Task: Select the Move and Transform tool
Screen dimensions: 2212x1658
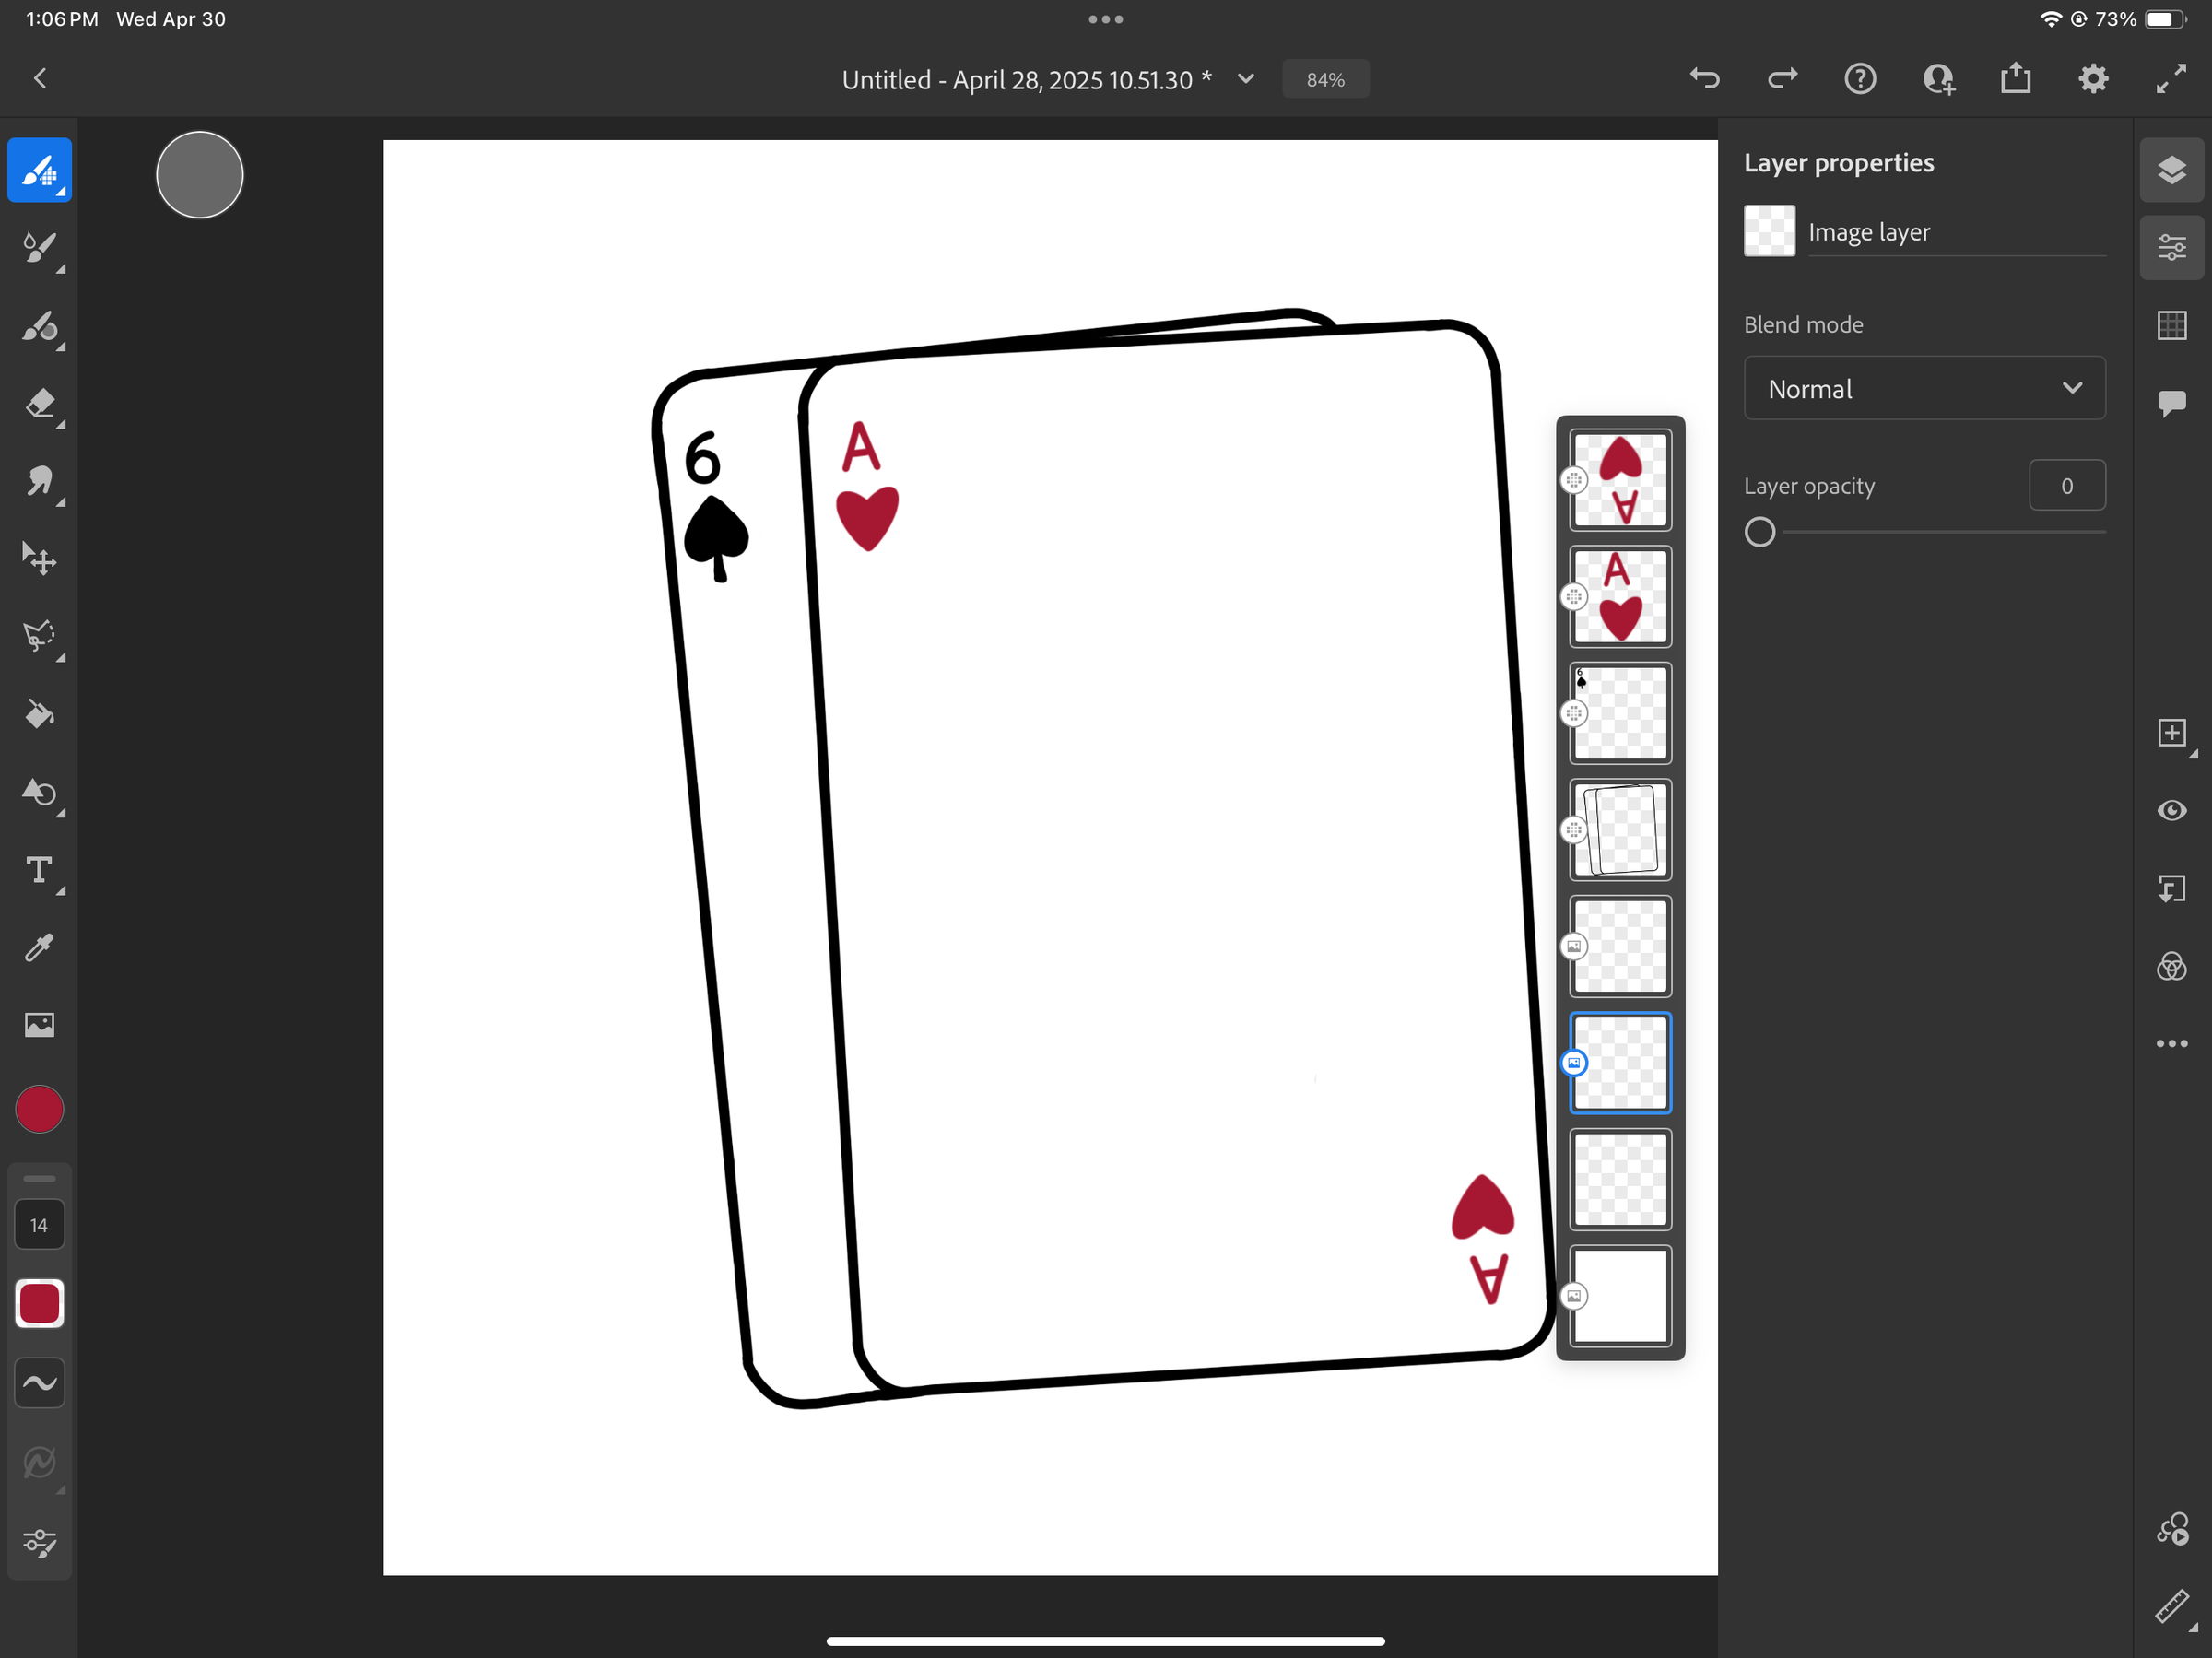Action: point(40,560)
